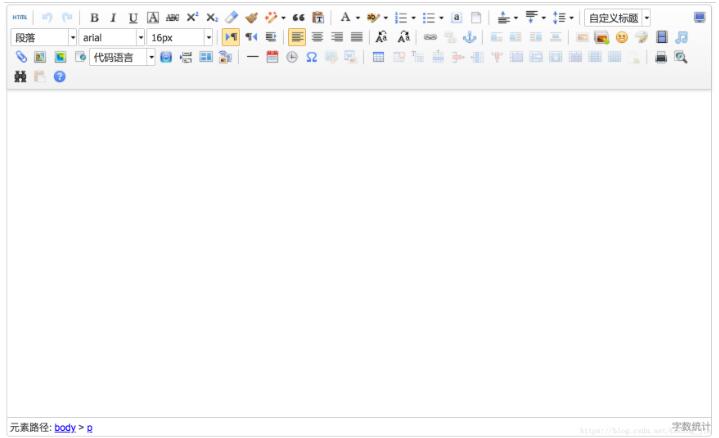
Task: Apply the background highlight color
Action: pos(373,18)
